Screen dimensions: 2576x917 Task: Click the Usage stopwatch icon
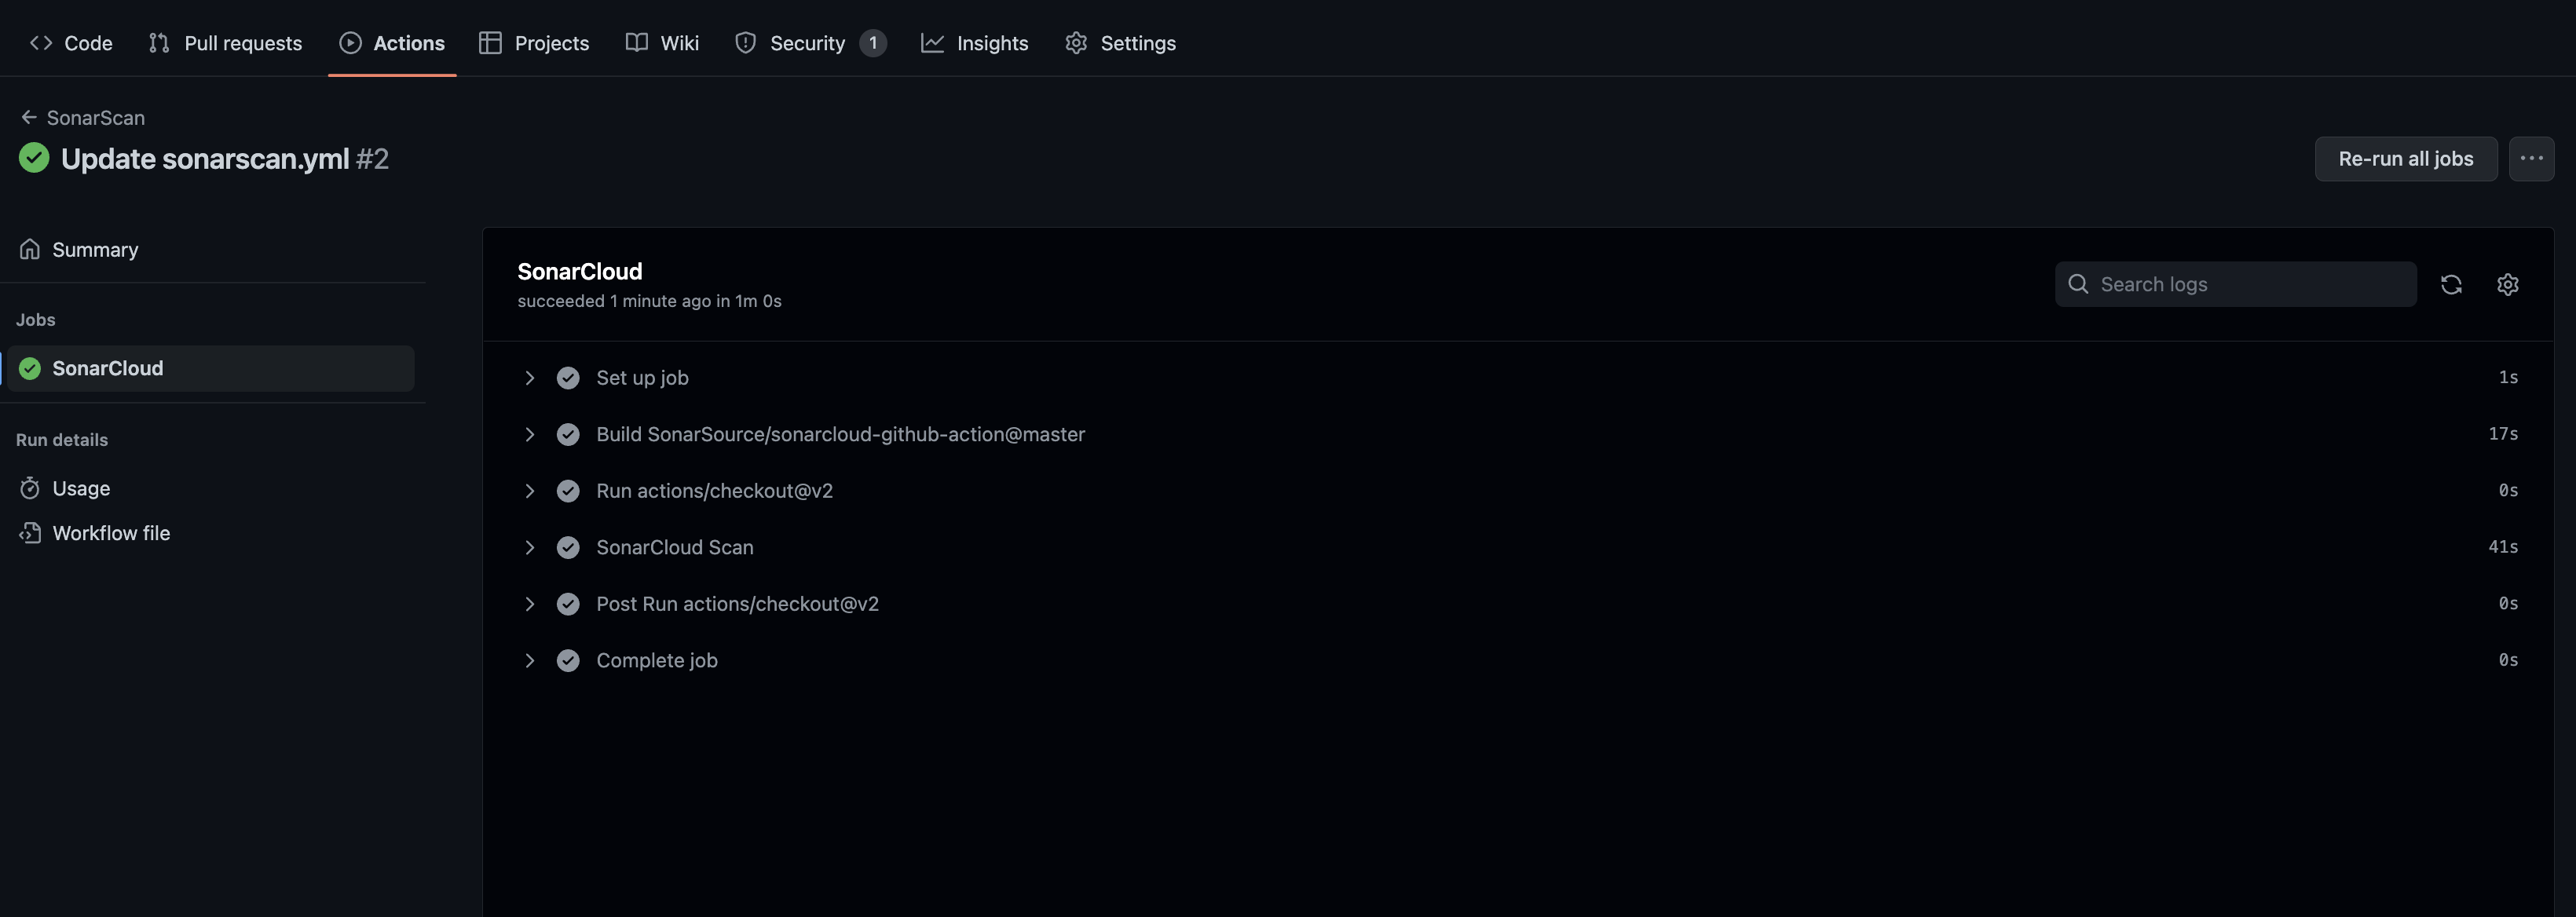click(30, 489)
